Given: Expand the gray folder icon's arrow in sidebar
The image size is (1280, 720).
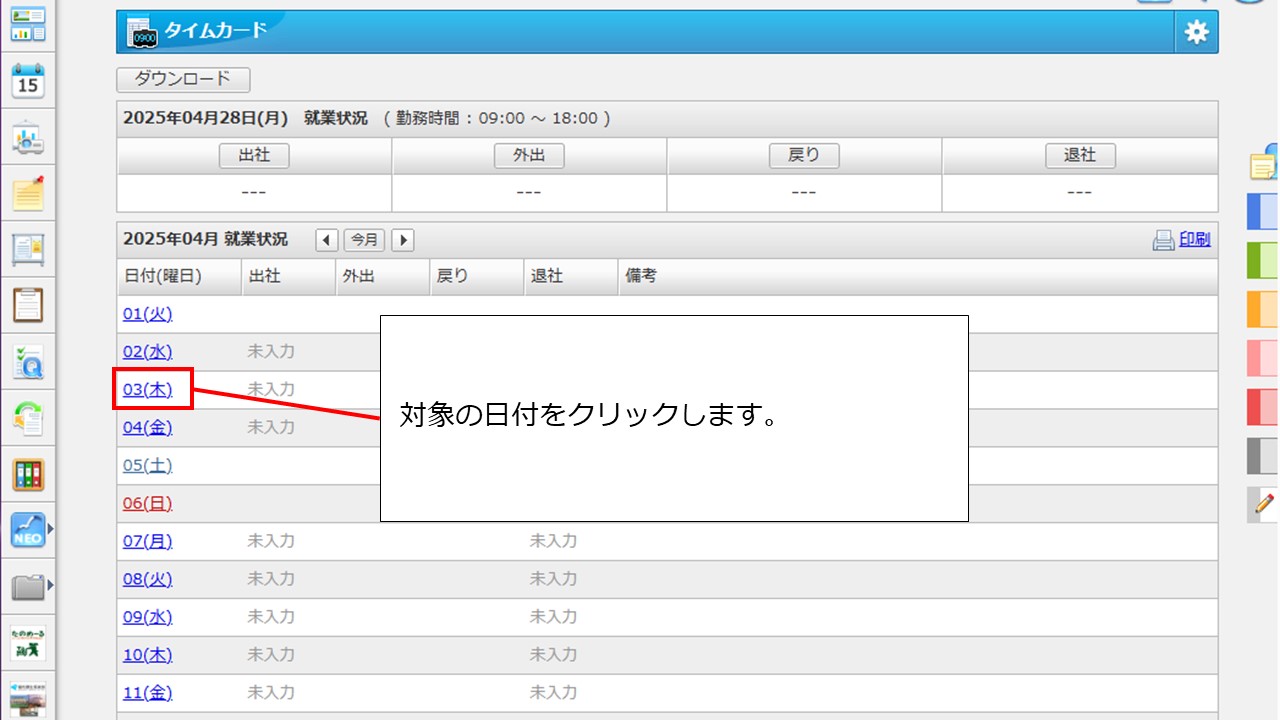Looking at the screenshot, I should click(x=50, y=585).
